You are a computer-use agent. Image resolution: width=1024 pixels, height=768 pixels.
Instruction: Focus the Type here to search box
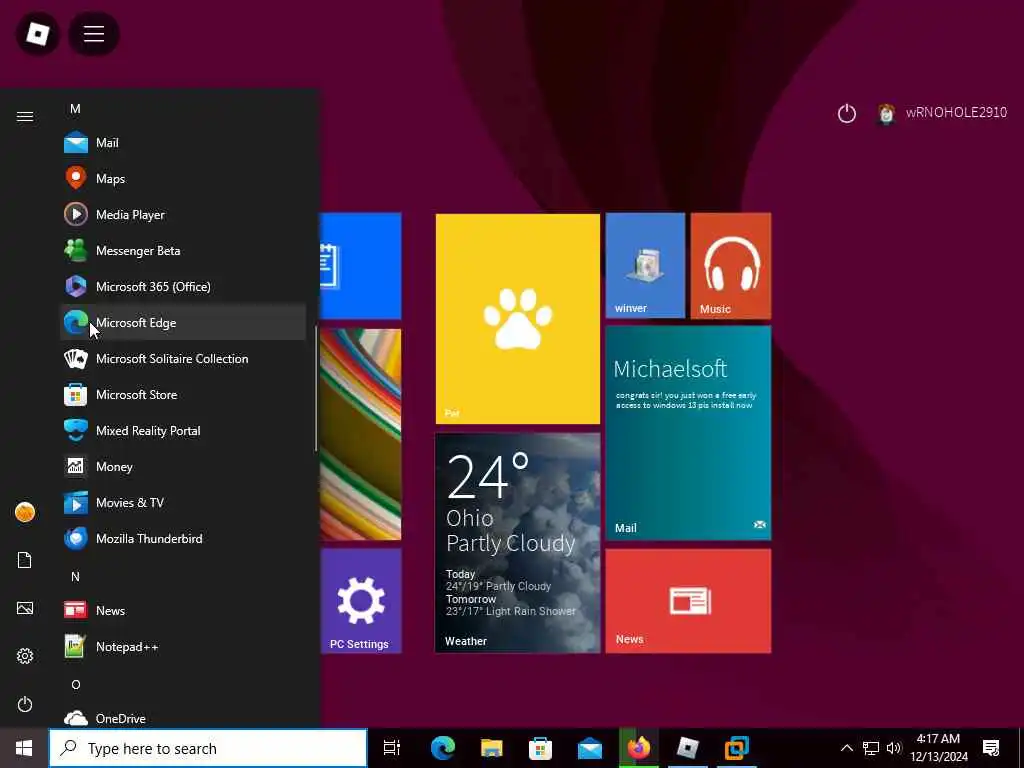(x=208, y=748)
